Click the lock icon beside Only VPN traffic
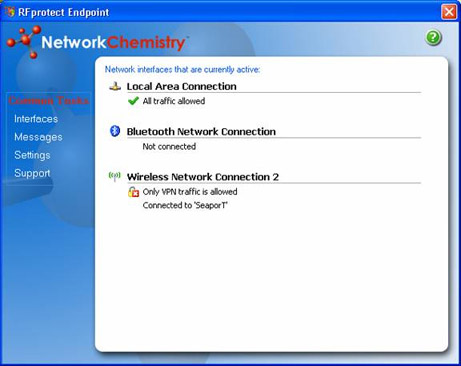 click(133, 192)
